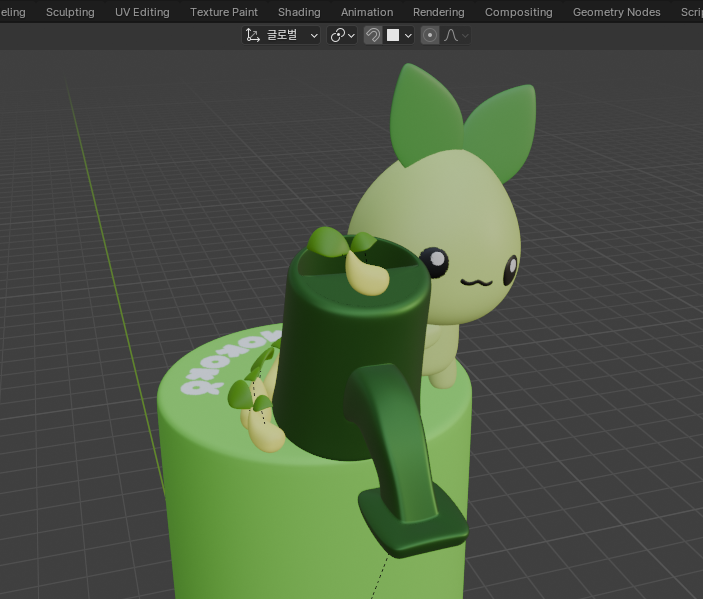Open the Rendering workspace tab
The height and width of the screenshot is (599, 703).
click(438, 12)
